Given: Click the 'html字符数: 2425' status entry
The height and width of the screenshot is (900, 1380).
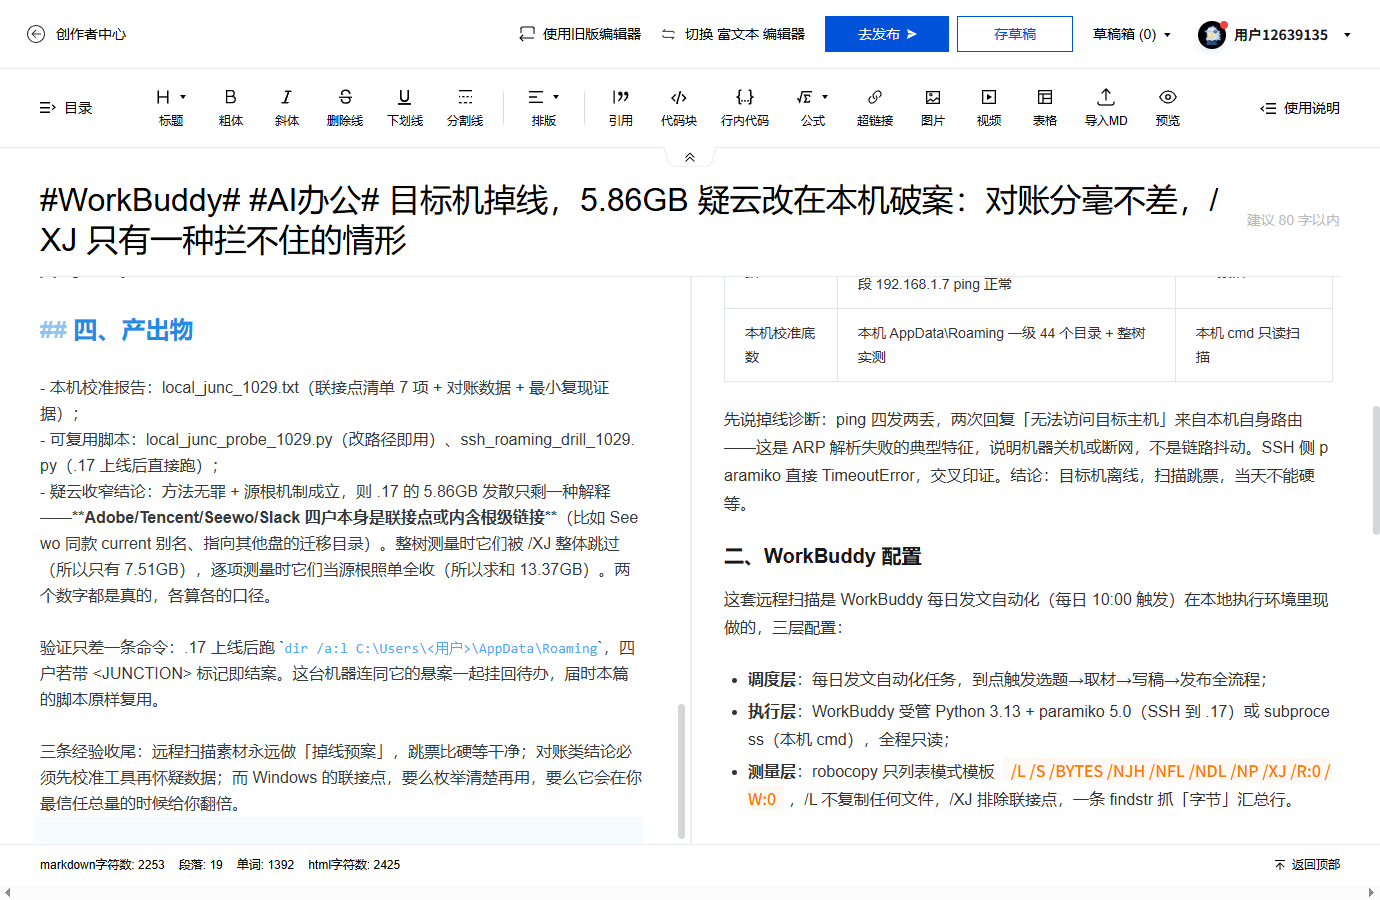Looking at the screenshot, I should [354, 865].
